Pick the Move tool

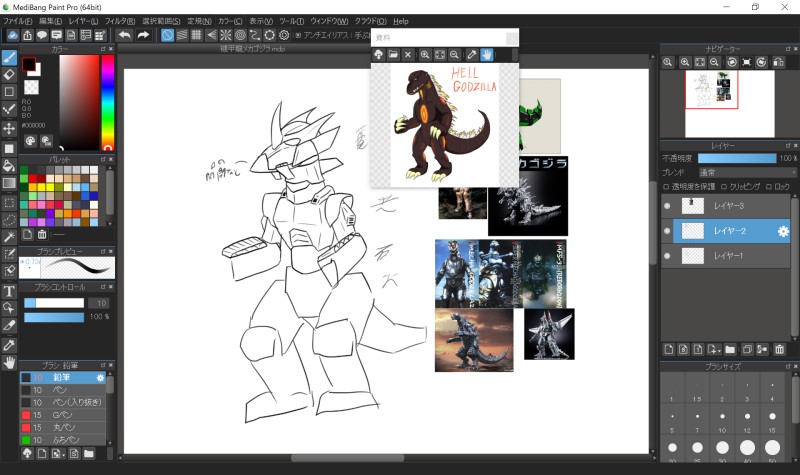coord(9,129)
